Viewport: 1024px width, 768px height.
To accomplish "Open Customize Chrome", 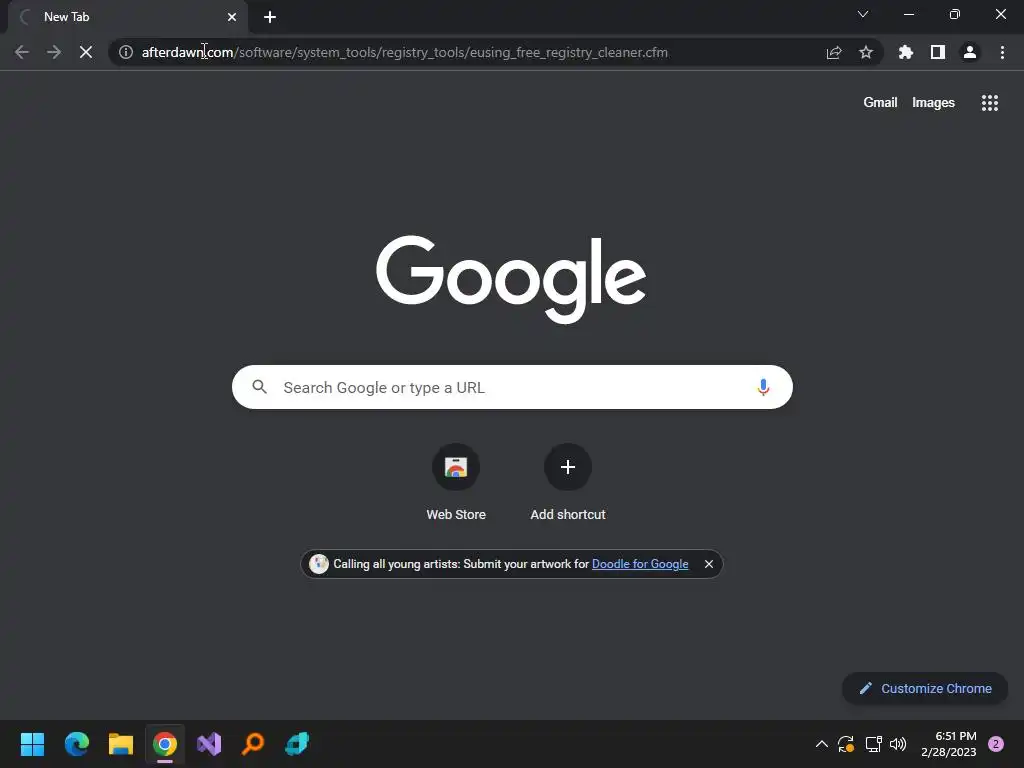I will [x=925, y=688].
